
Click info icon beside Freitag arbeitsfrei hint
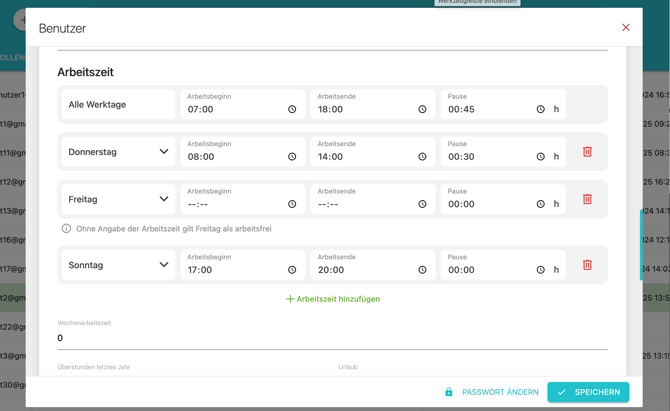click(66, 229)
